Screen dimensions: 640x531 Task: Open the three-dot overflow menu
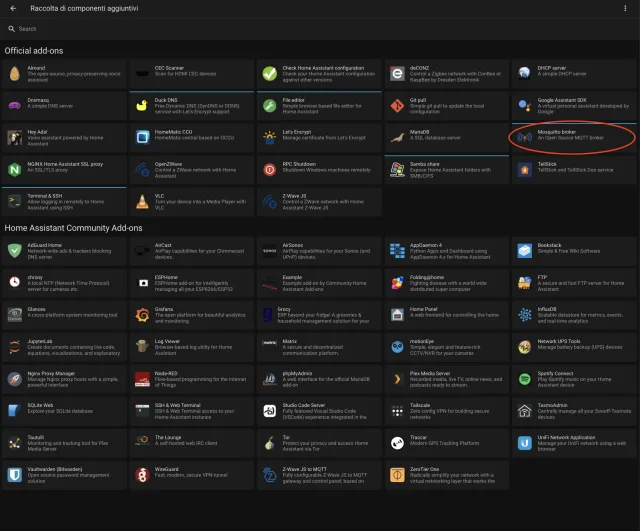625,8
